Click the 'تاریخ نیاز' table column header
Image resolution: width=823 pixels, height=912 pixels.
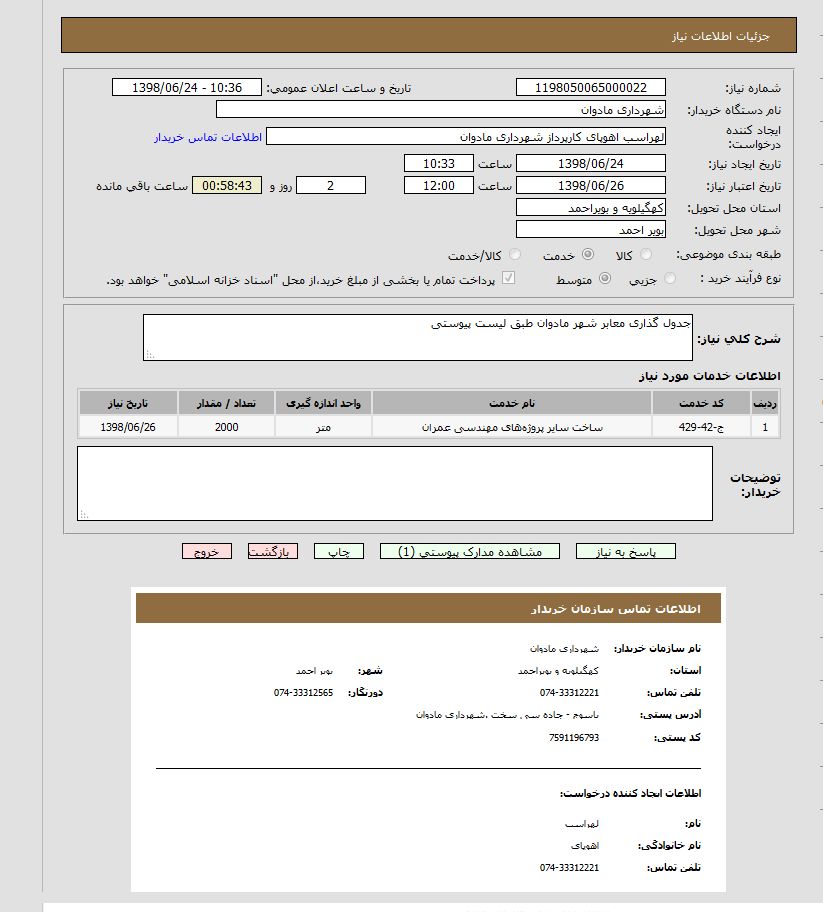tap(128, 403)
